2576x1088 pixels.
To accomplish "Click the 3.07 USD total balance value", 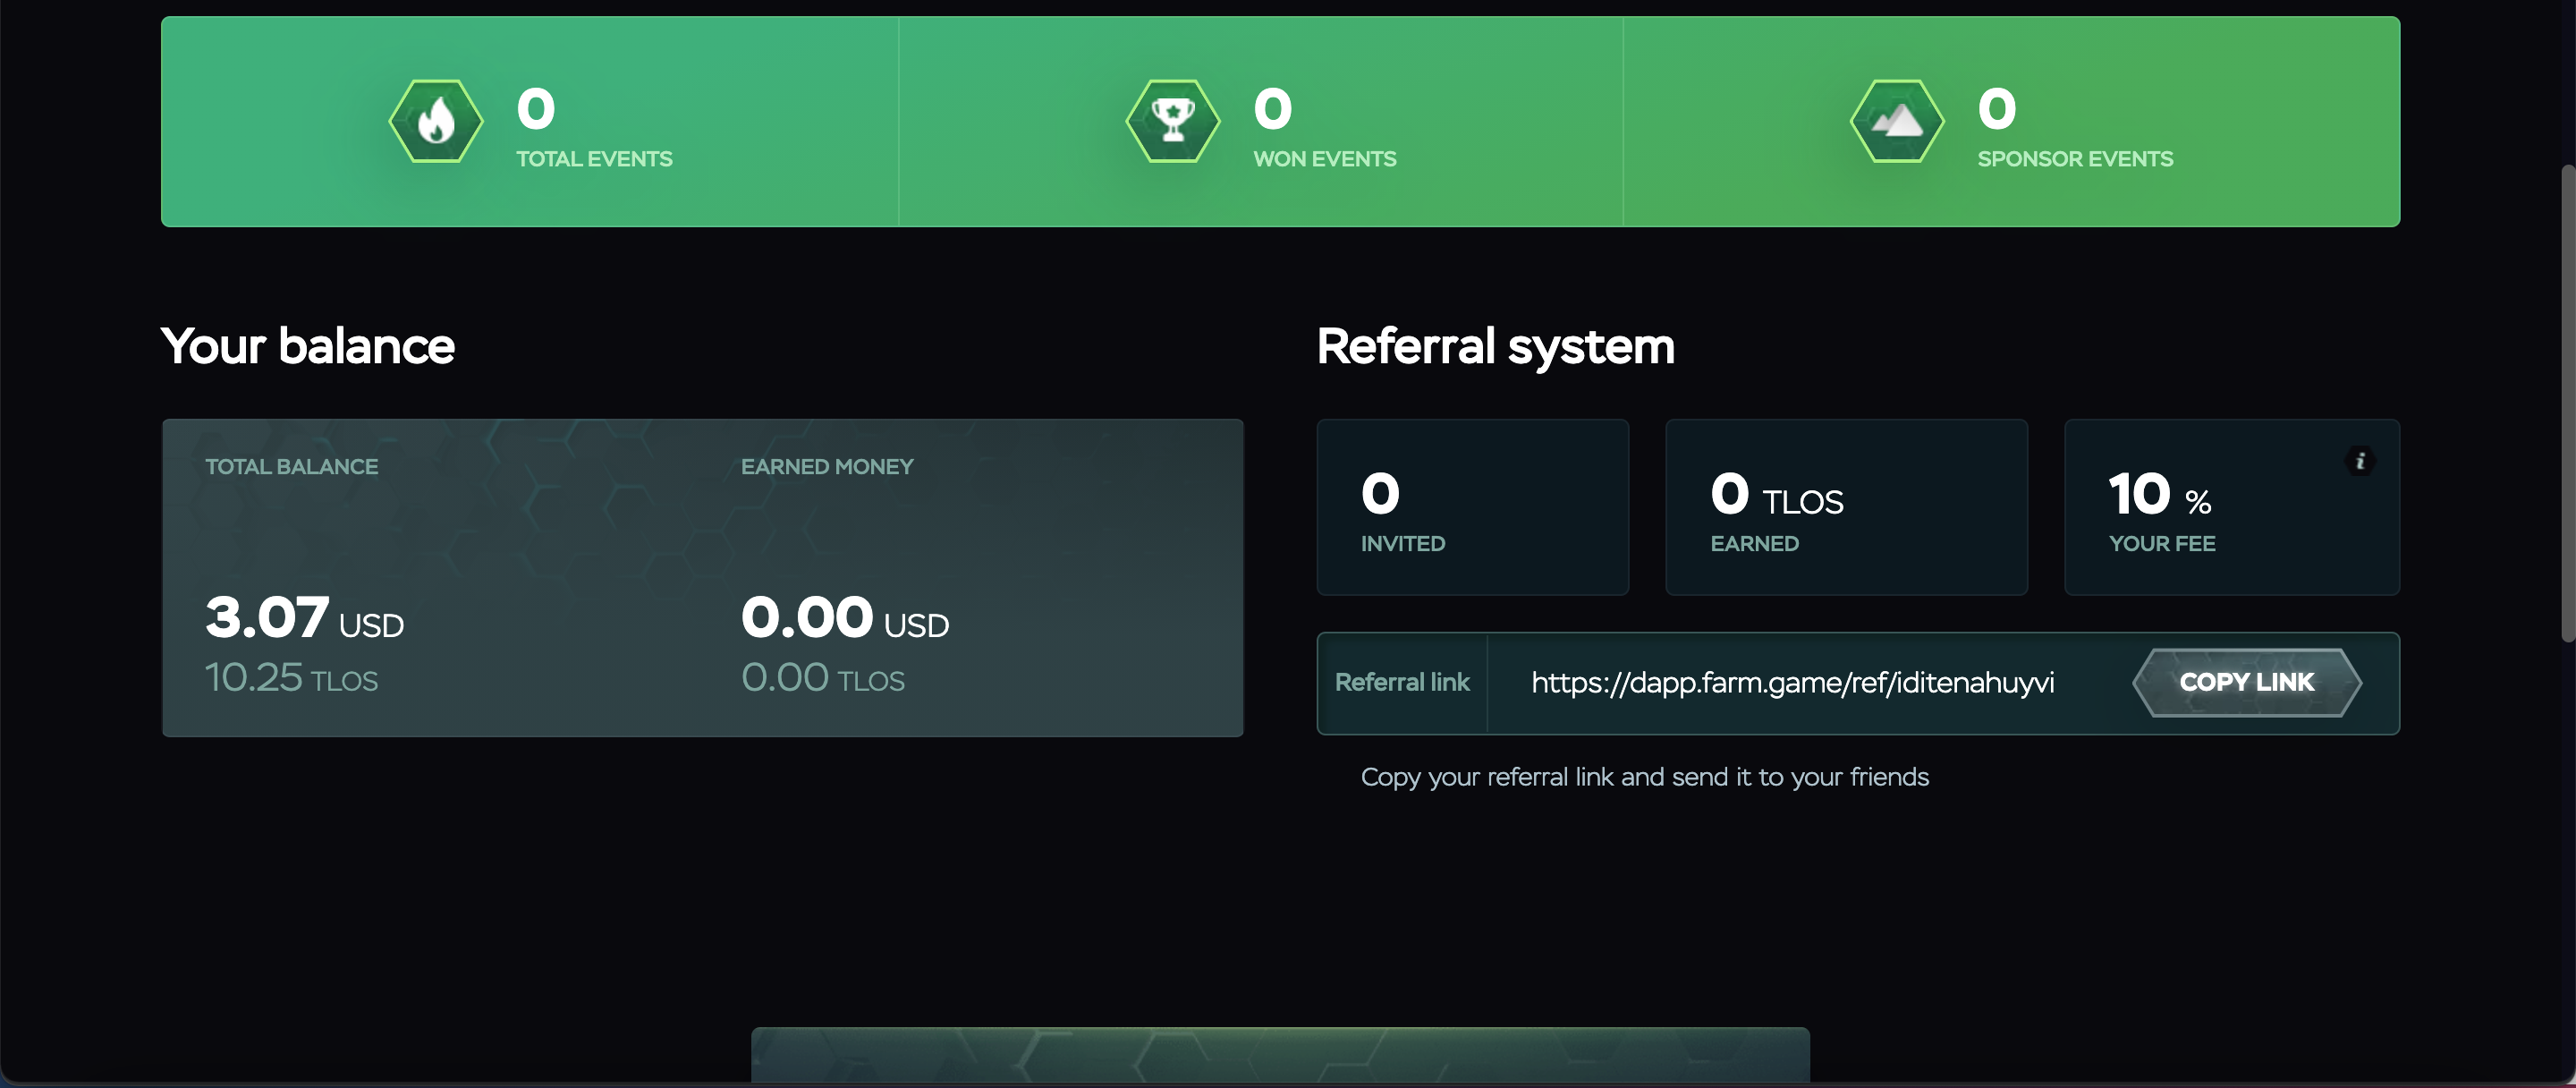I will coord(305,617).
